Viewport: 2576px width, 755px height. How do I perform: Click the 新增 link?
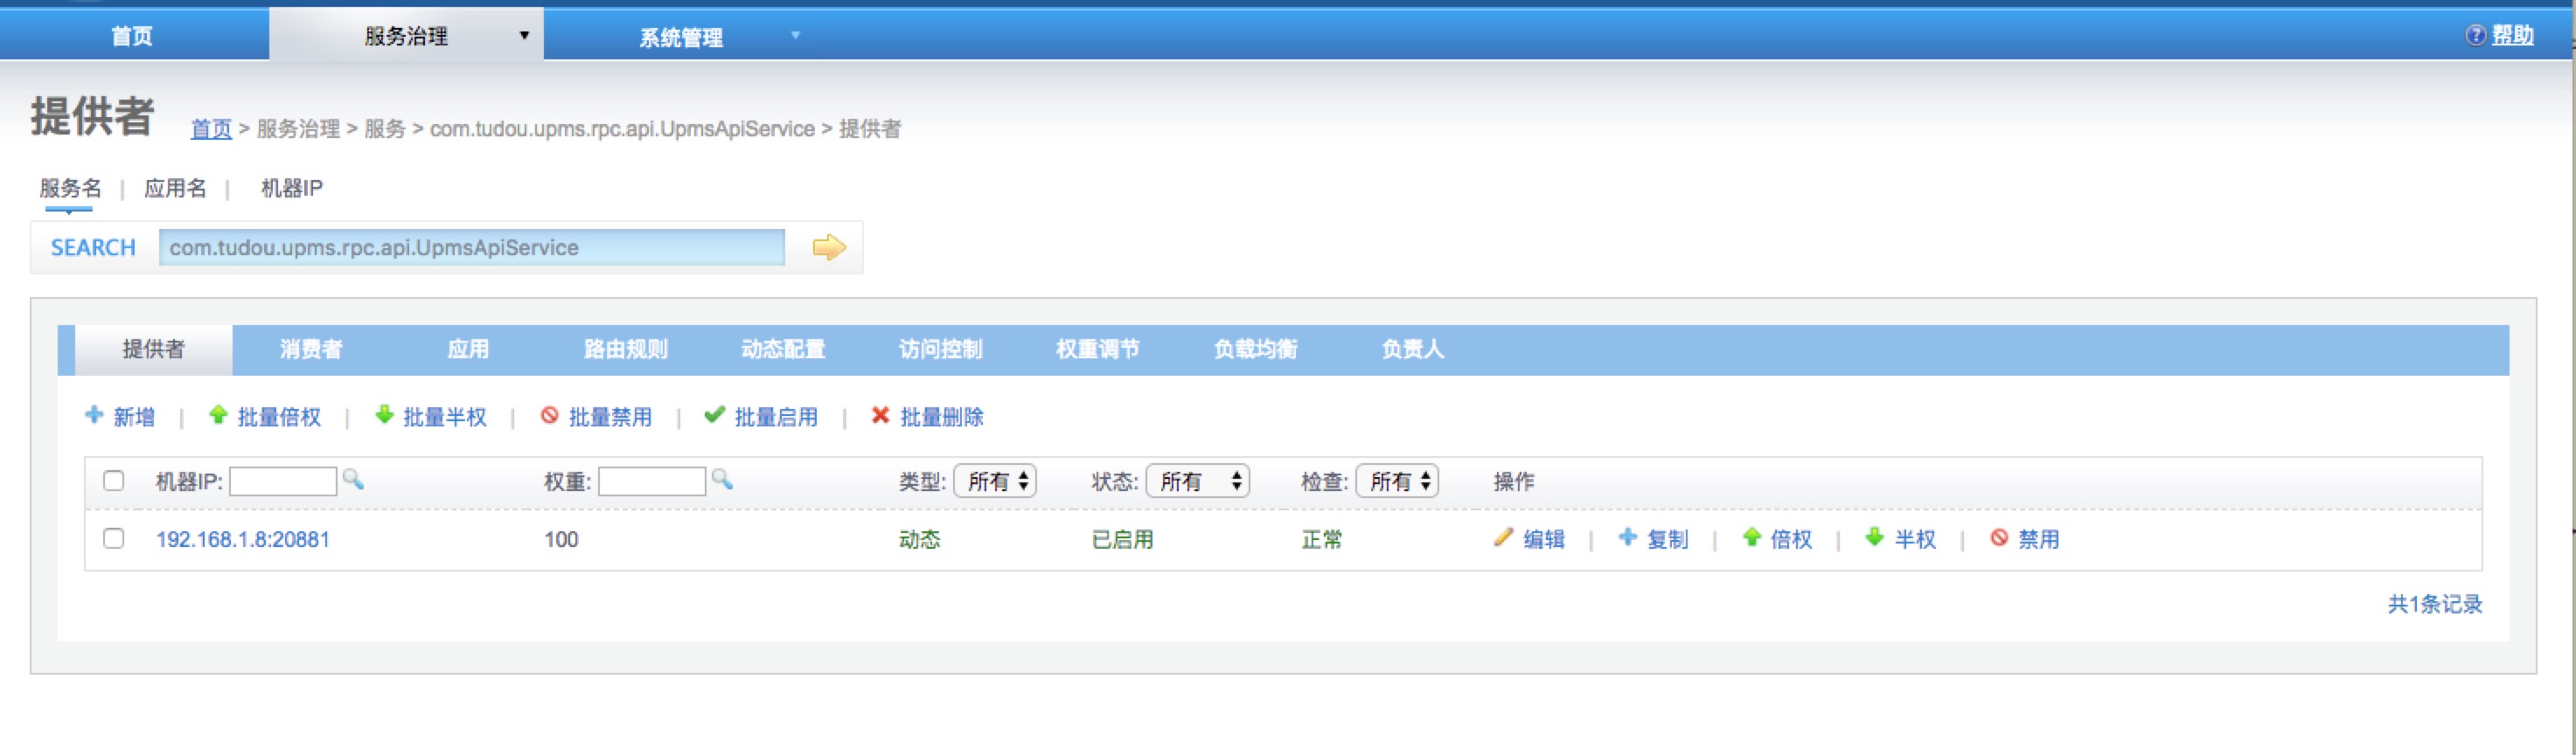[x=134, y=416]
